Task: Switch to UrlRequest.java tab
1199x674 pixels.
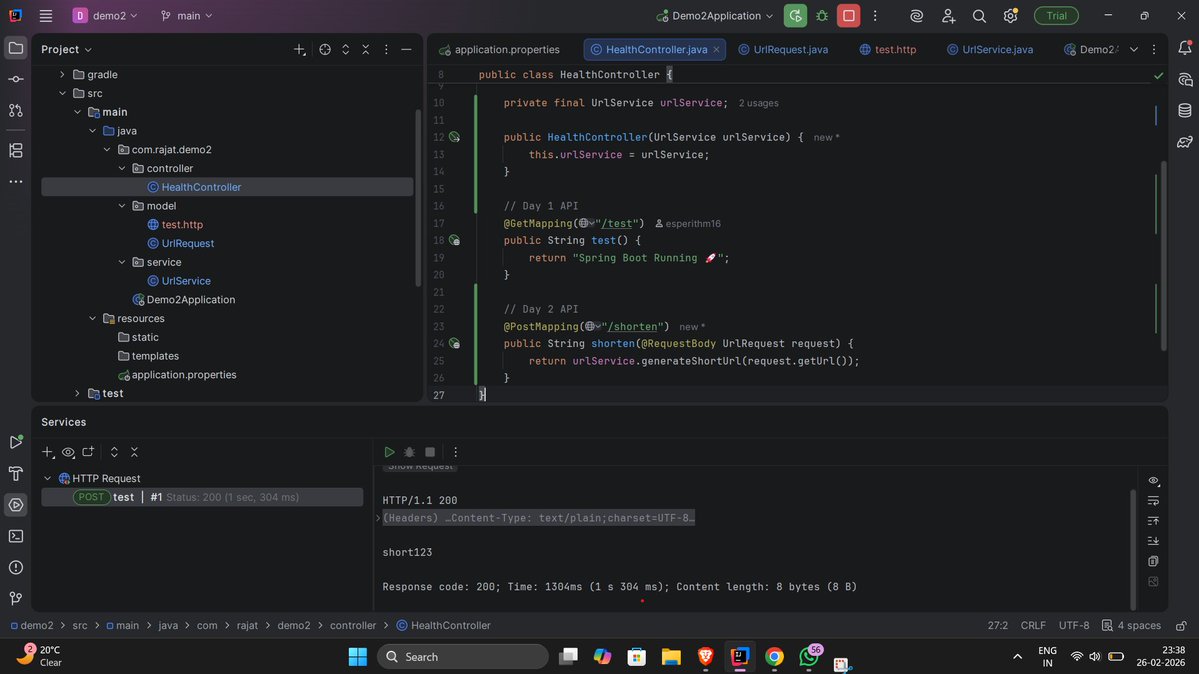Action: [783, 49]
